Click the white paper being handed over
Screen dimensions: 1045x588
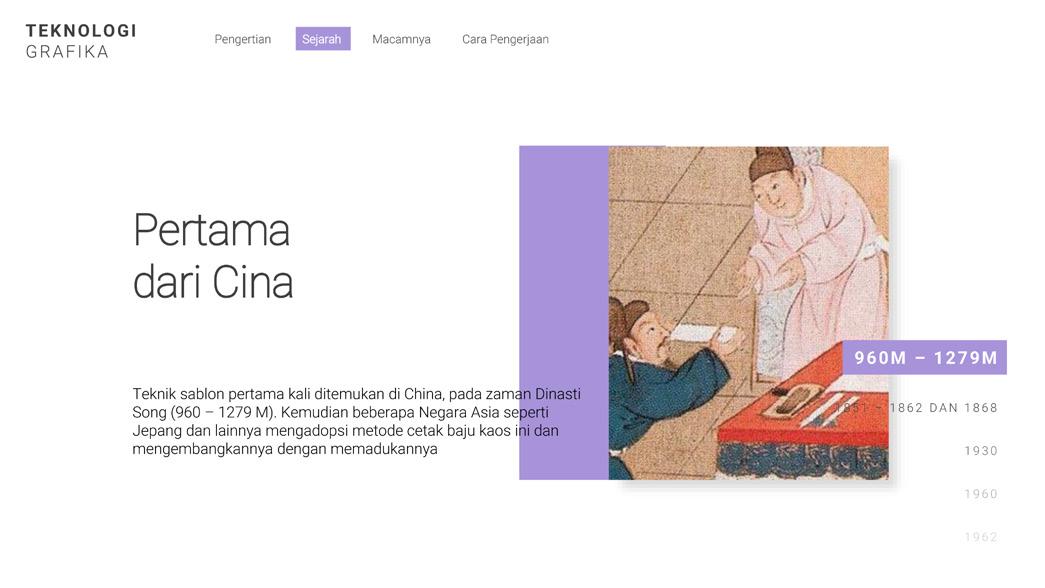coord(706,331)
